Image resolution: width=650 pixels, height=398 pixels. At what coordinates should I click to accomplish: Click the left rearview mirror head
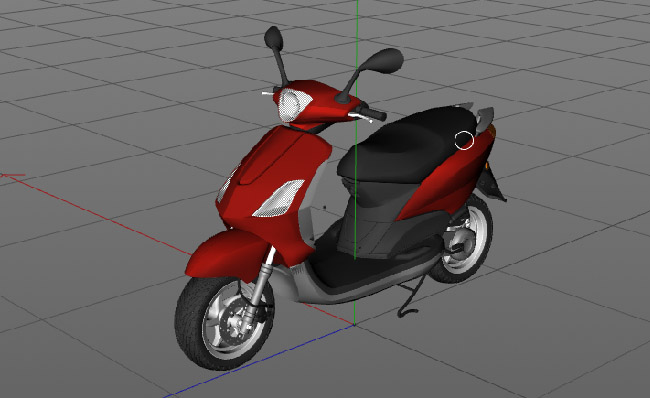(274, 39)
